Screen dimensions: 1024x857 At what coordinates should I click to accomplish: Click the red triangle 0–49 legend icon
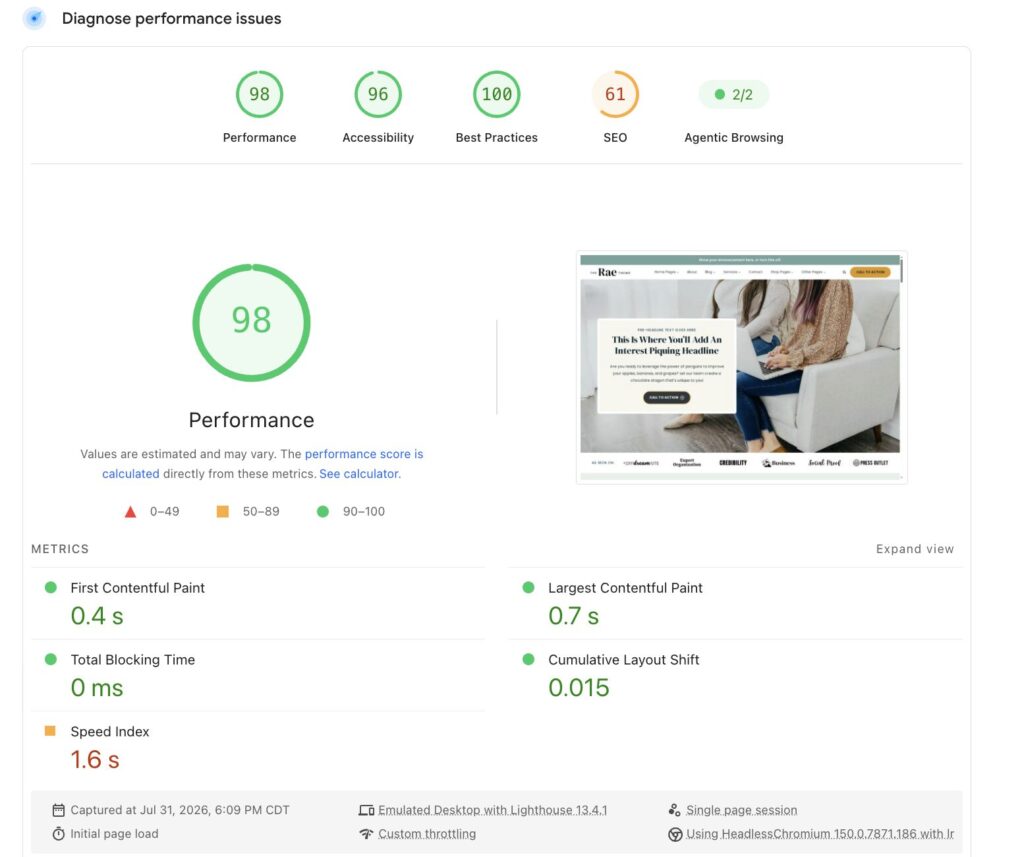pyautogui.click(x=131, y=511)
